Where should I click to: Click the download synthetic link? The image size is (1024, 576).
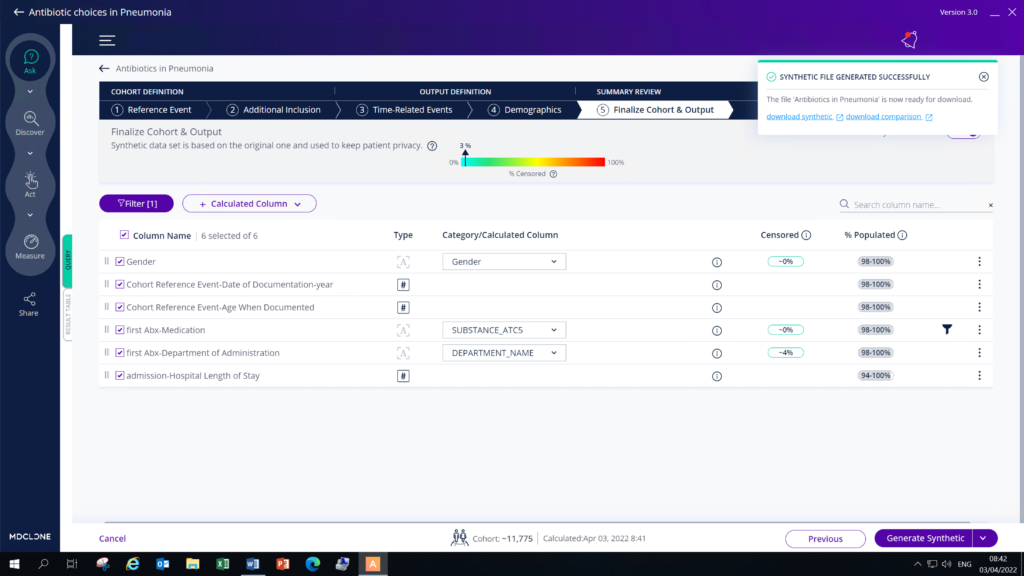(x=803, y=117)
